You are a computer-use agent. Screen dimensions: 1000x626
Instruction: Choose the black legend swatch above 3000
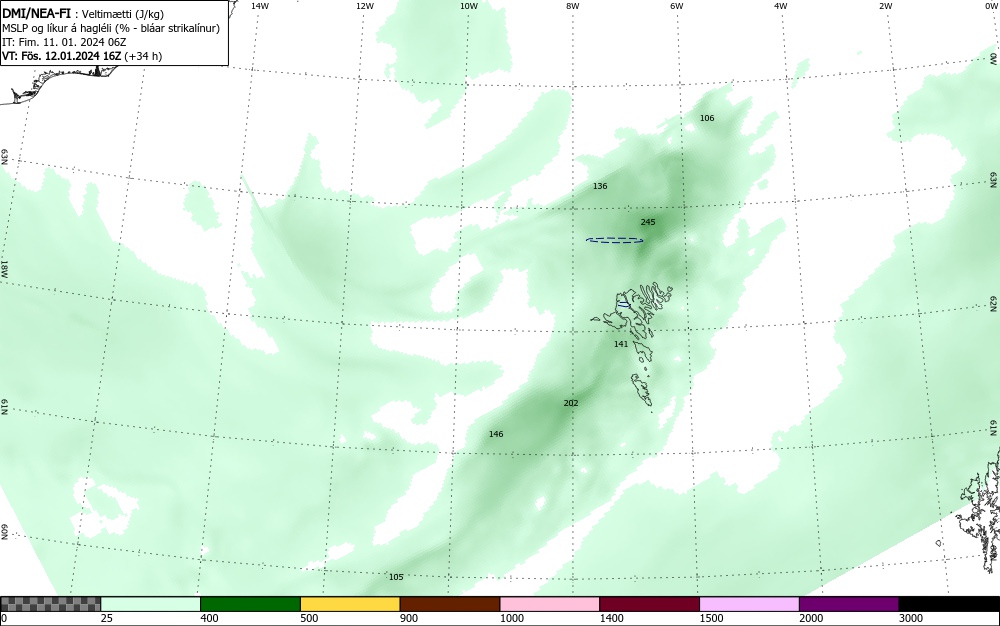(949, 604)
